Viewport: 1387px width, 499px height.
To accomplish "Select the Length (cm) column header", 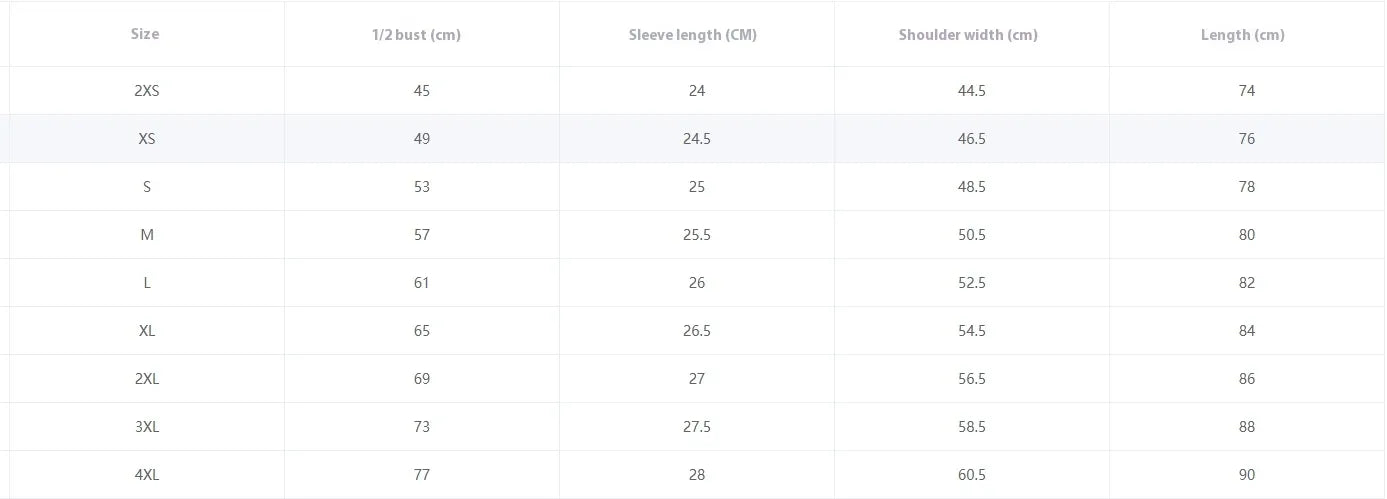I will (x=1243, y=35).
